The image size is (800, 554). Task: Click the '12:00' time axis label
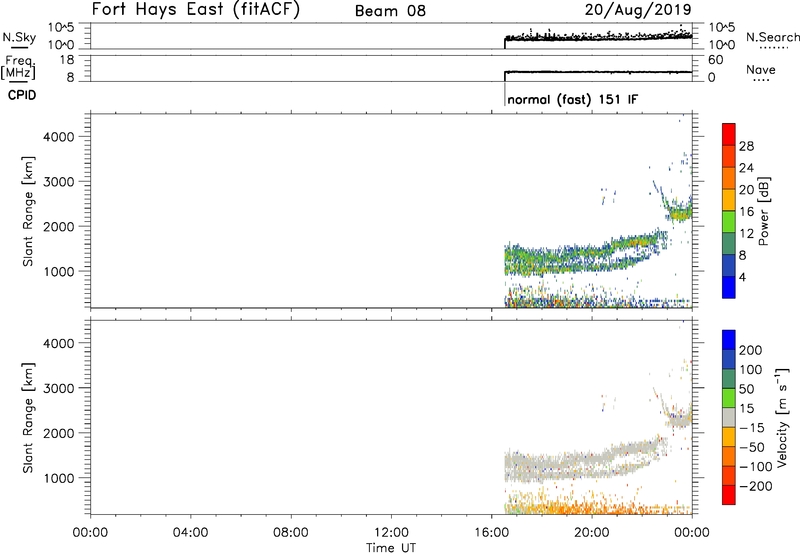point(391,533)
